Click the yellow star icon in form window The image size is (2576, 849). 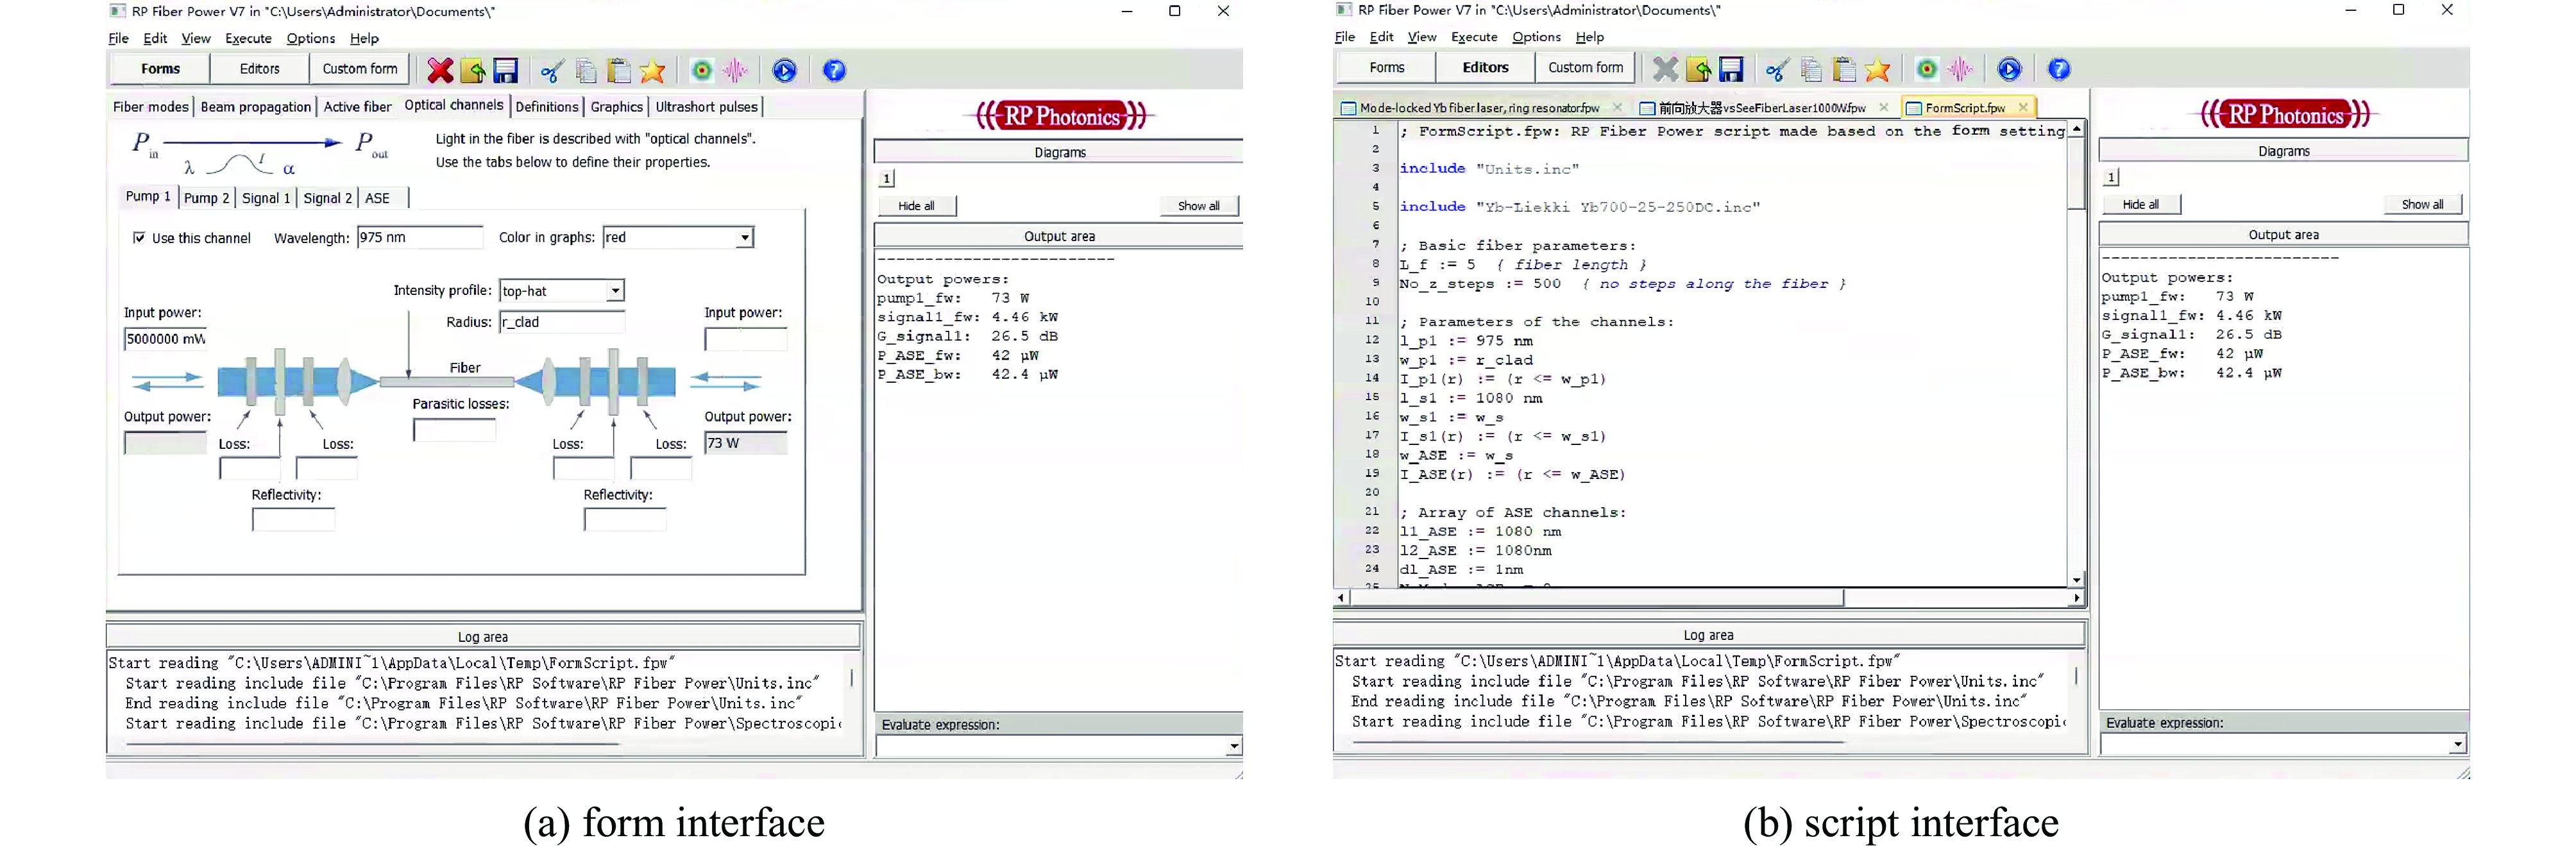(x=652, y=70)
